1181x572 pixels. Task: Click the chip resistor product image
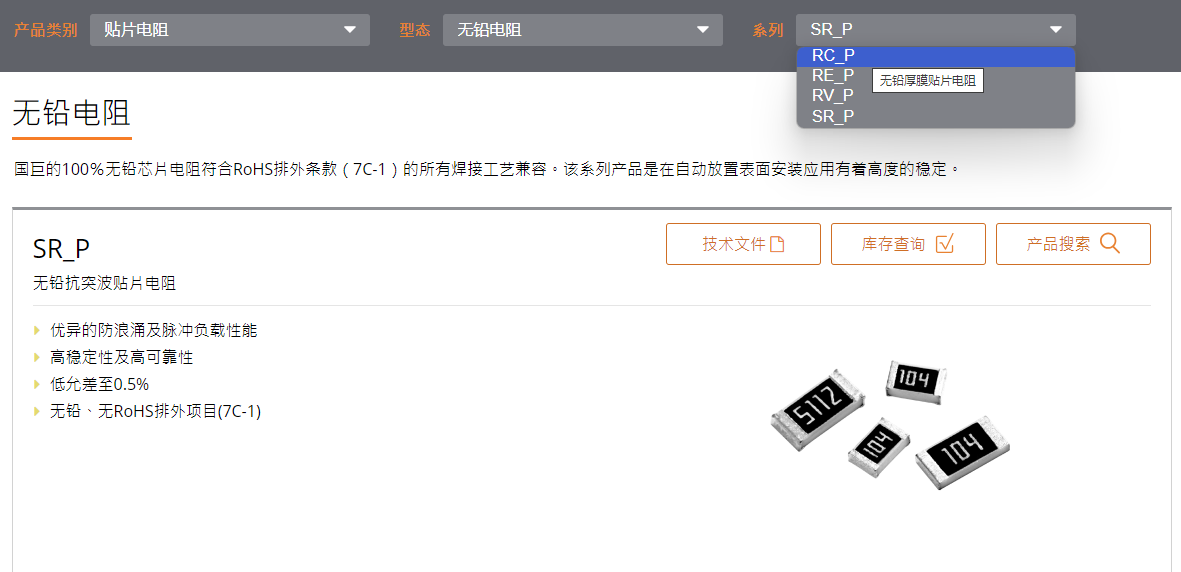coord(890,424)
